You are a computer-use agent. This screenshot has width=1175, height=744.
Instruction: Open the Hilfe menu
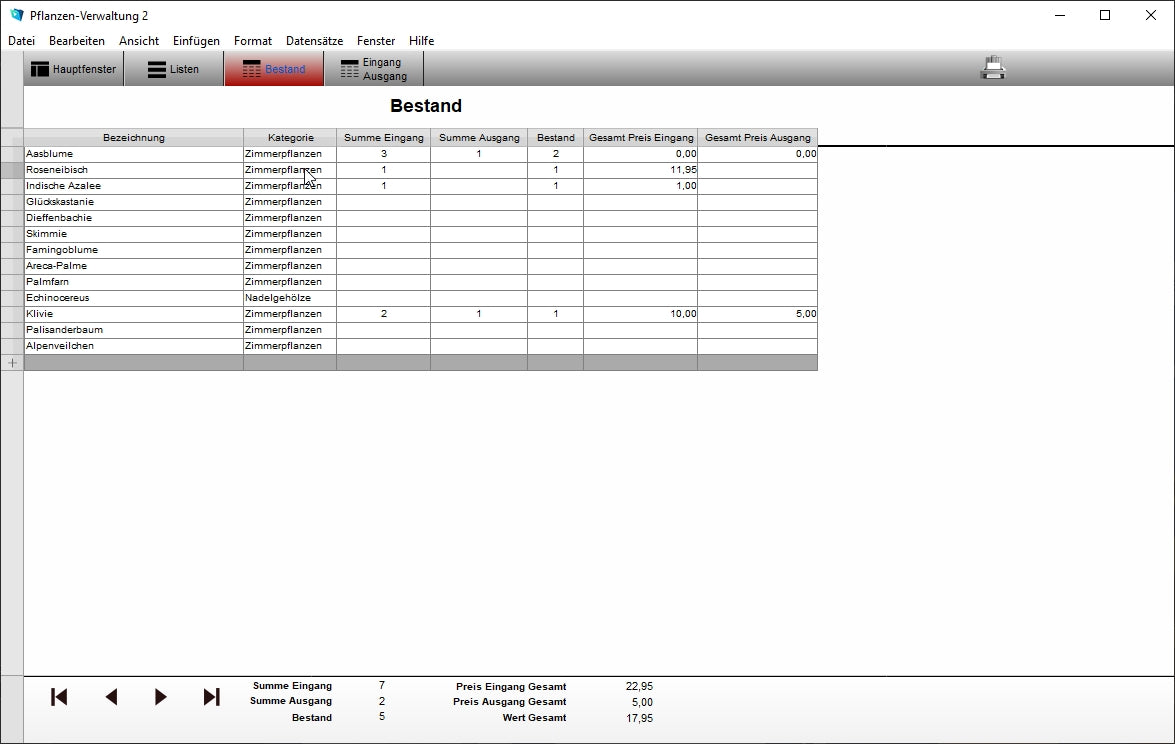point(421,41)
